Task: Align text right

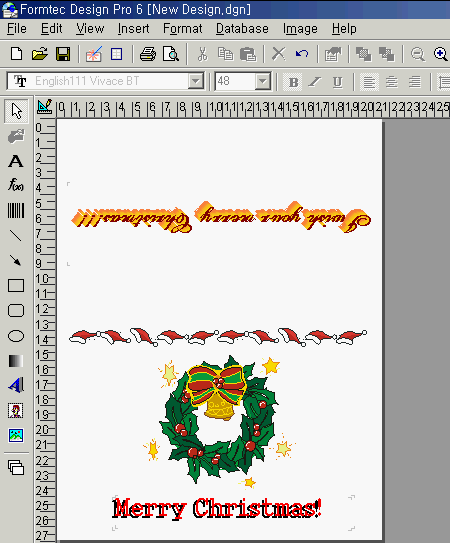Action: pos(414,82)
